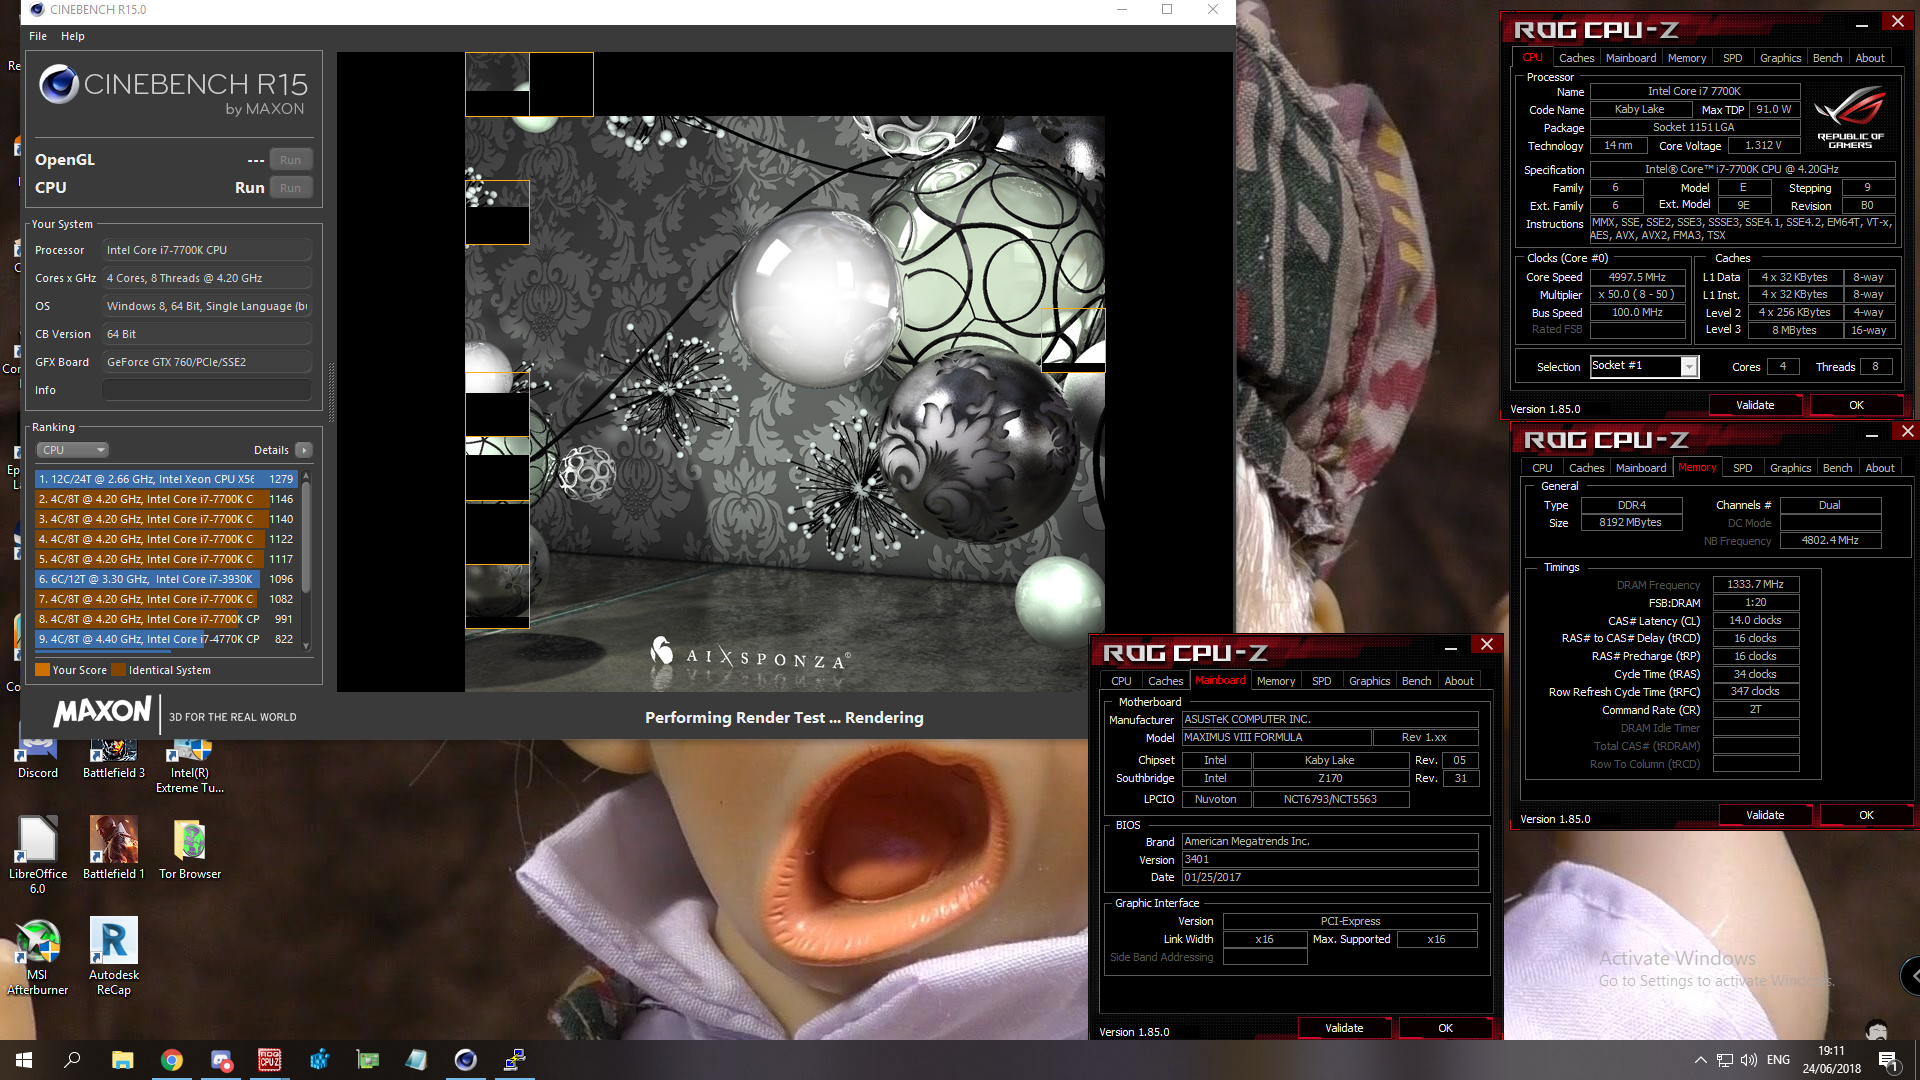
Task: Click the Cinebench Details arrow button
Action: 304,450
